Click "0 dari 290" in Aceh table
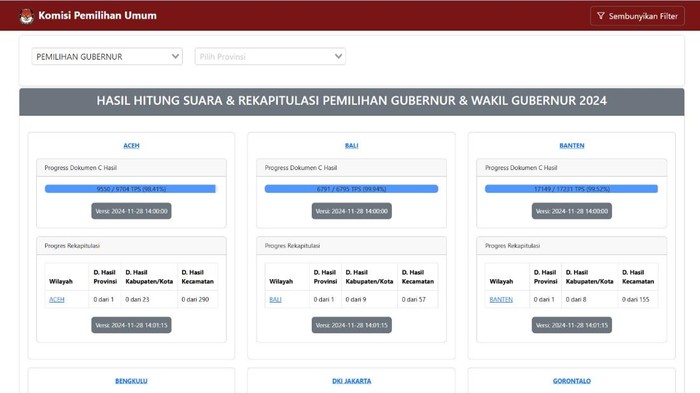 195,300
